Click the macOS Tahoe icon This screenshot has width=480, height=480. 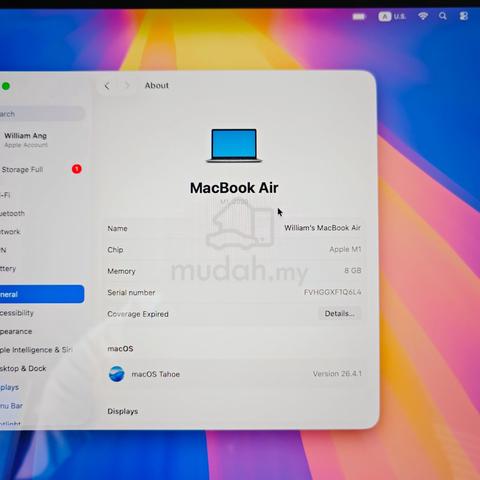(x=117, y=374)
